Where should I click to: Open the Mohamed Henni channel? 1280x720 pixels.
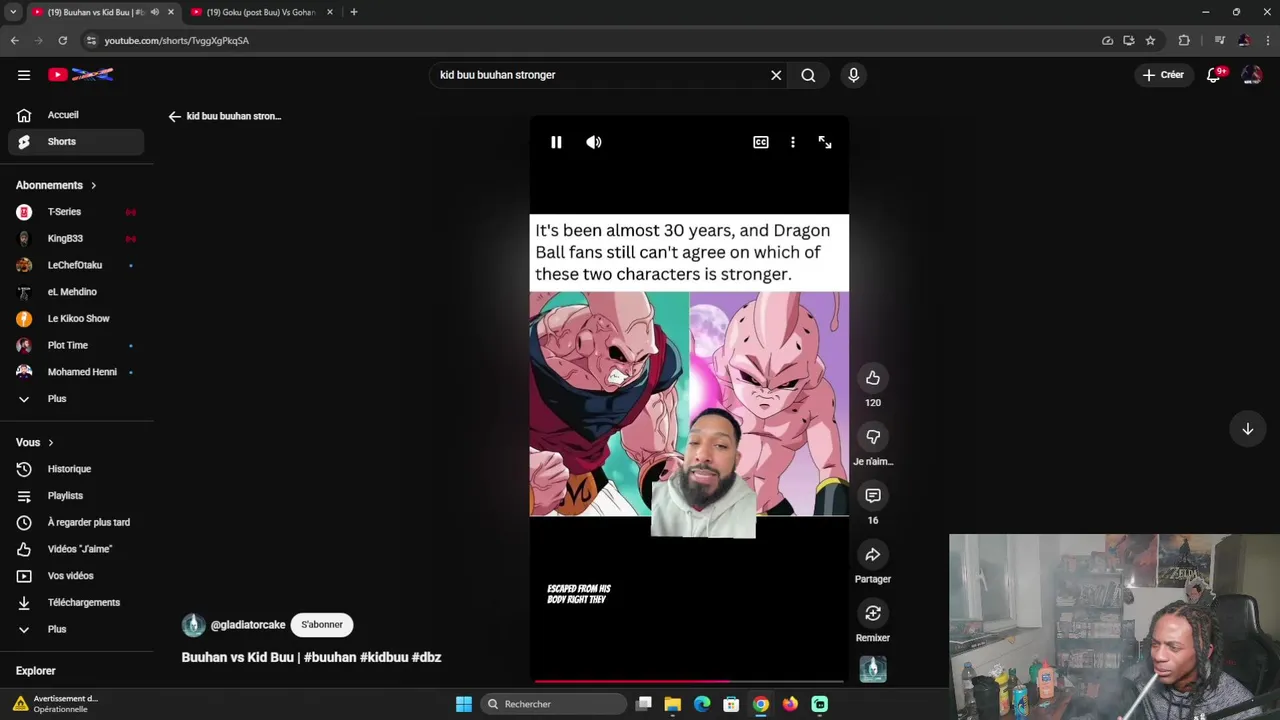pyautogui.click(x=76, y=372)
